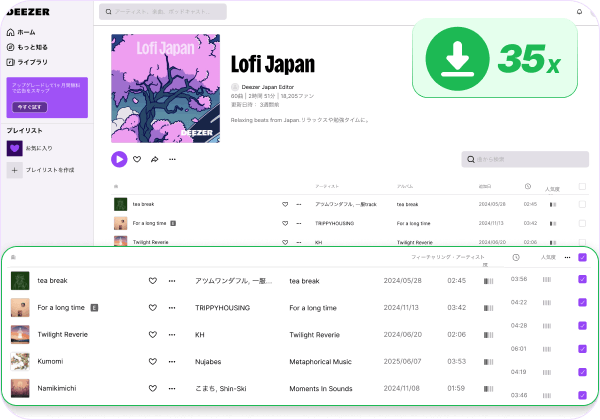Play the Lofi Japan playlist
600x420 pixels.
tap(119, 159)
